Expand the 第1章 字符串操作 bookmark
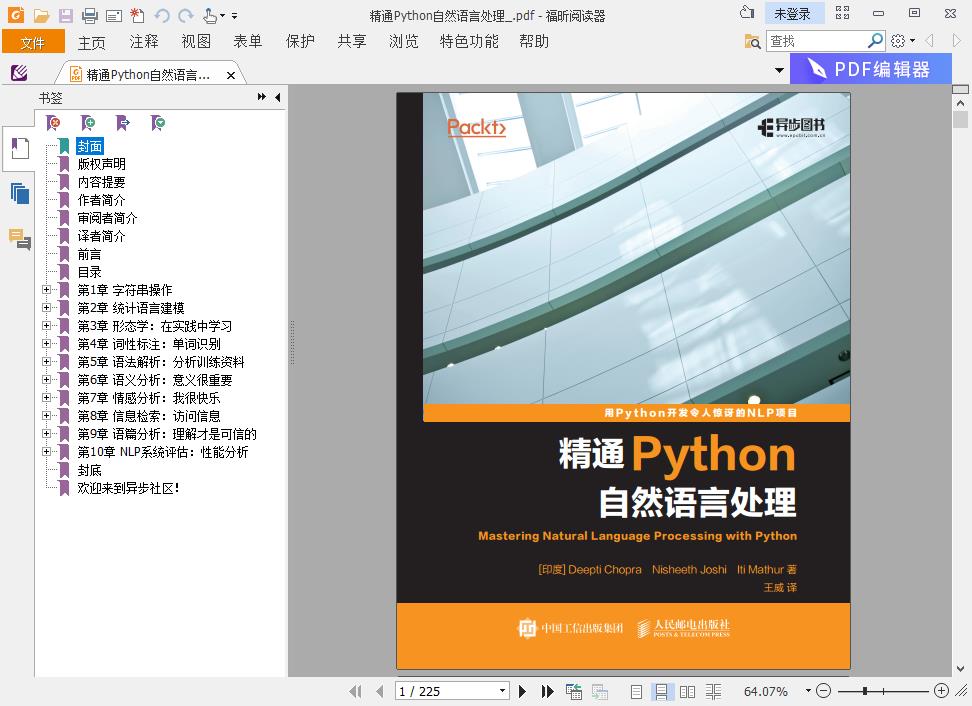Image resolution: width=972 pixels, height=706 pixels. pos(46,289)
